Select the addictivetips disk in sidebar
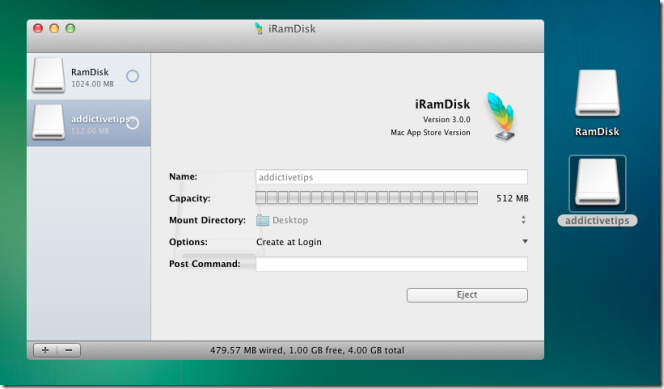Viewport: 664px width, 389px height. tap(89, 123)
